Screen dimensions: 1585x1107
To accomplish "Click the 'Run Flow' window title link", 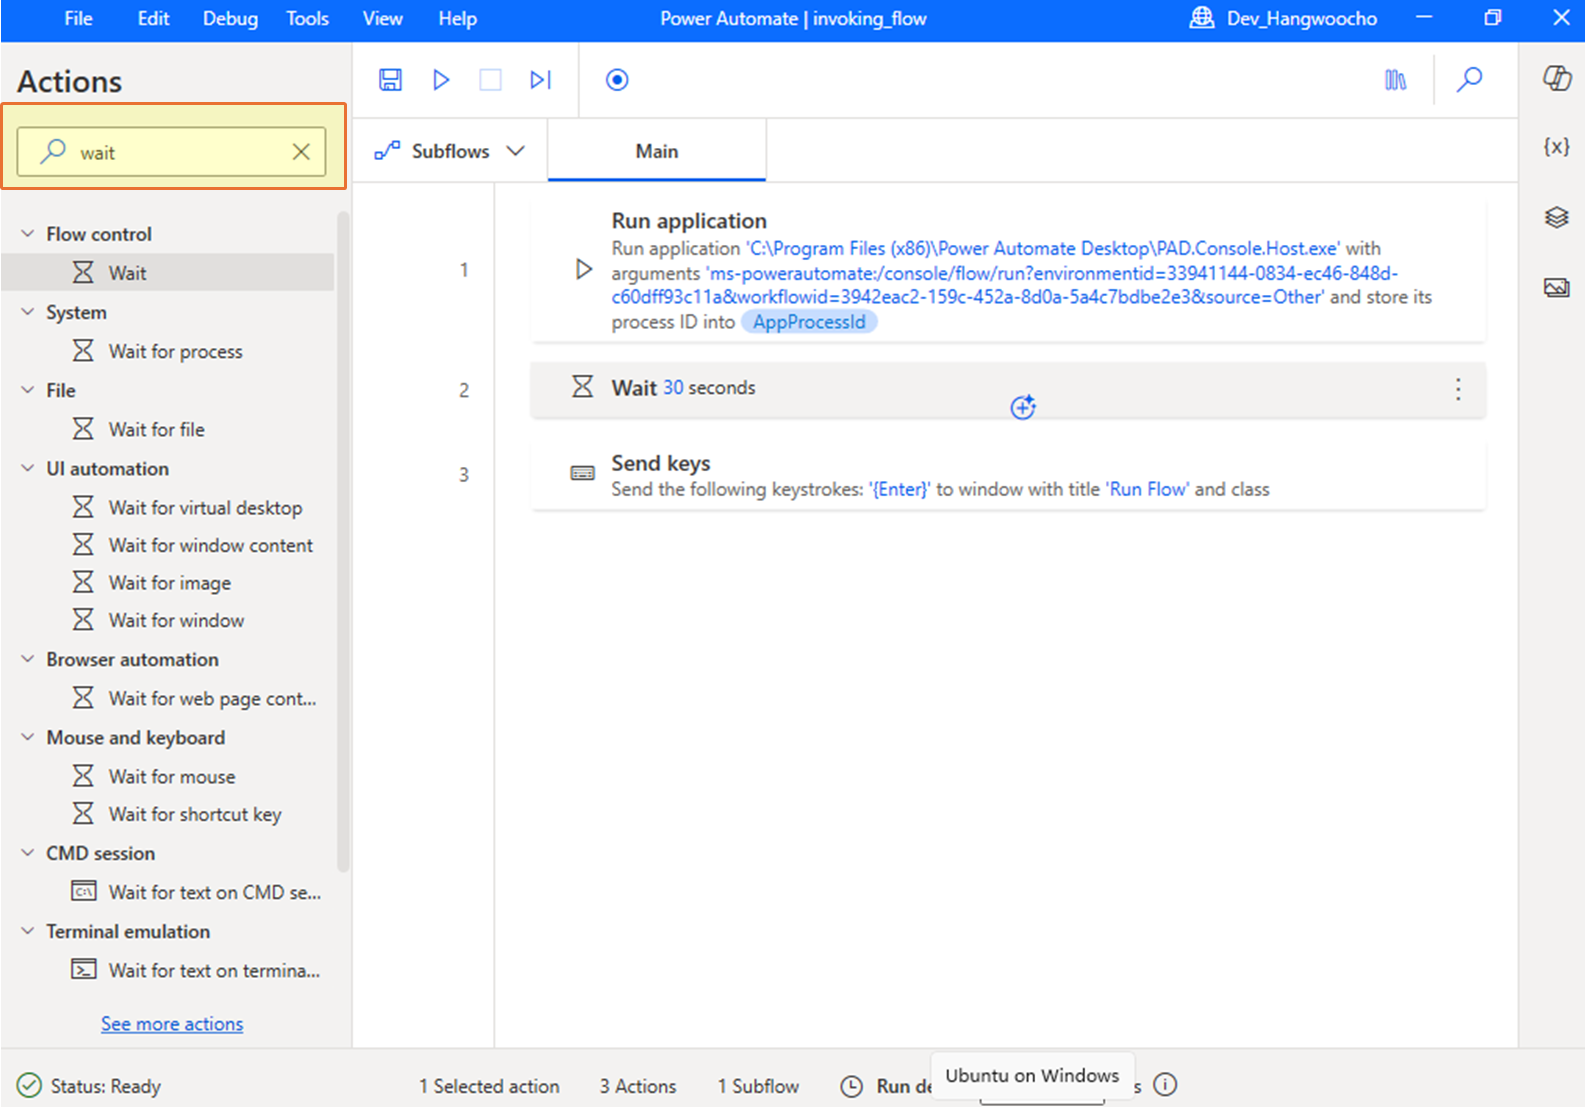I will tap(1148, 489).
